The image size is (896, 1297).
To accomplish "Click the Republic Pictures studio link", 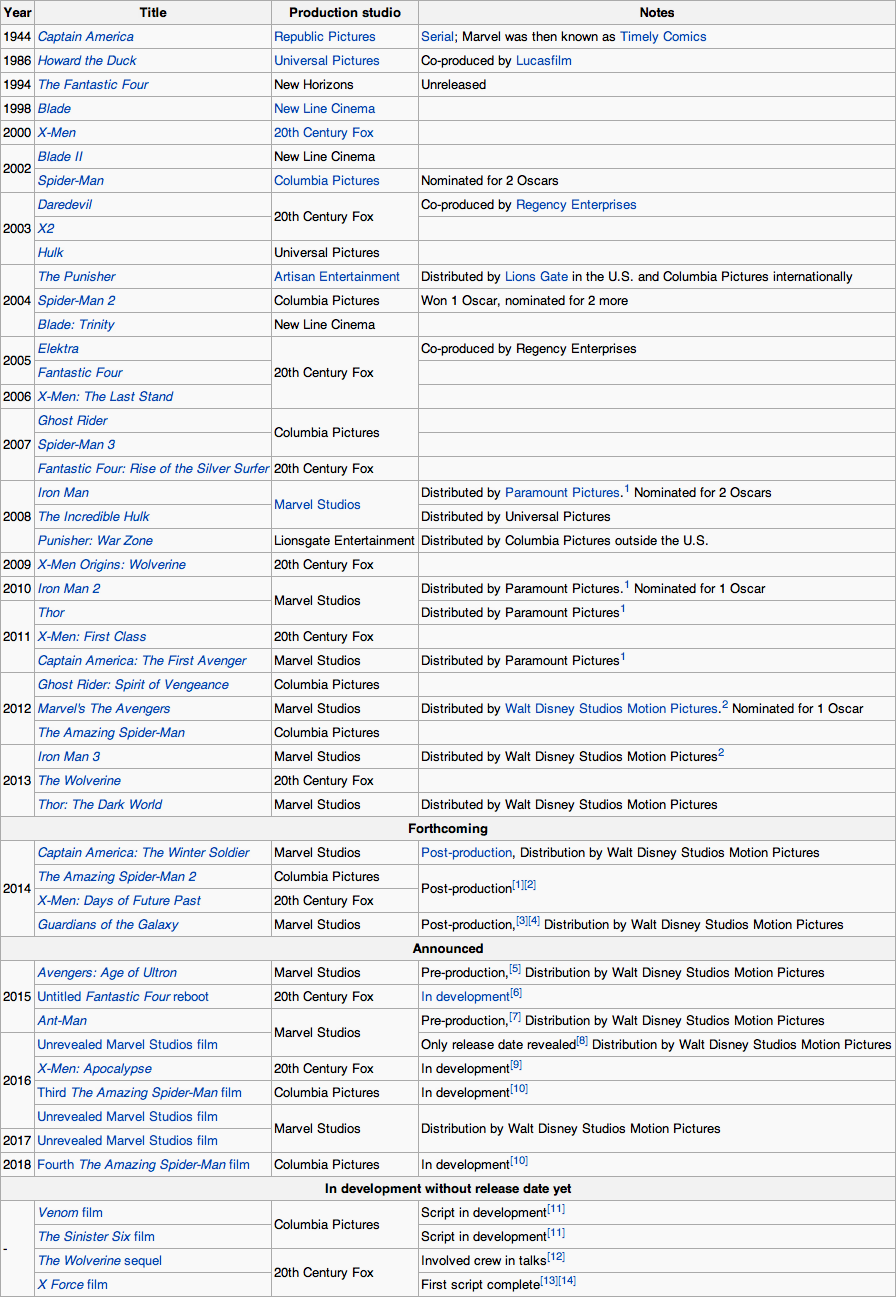I will [324, 37].
